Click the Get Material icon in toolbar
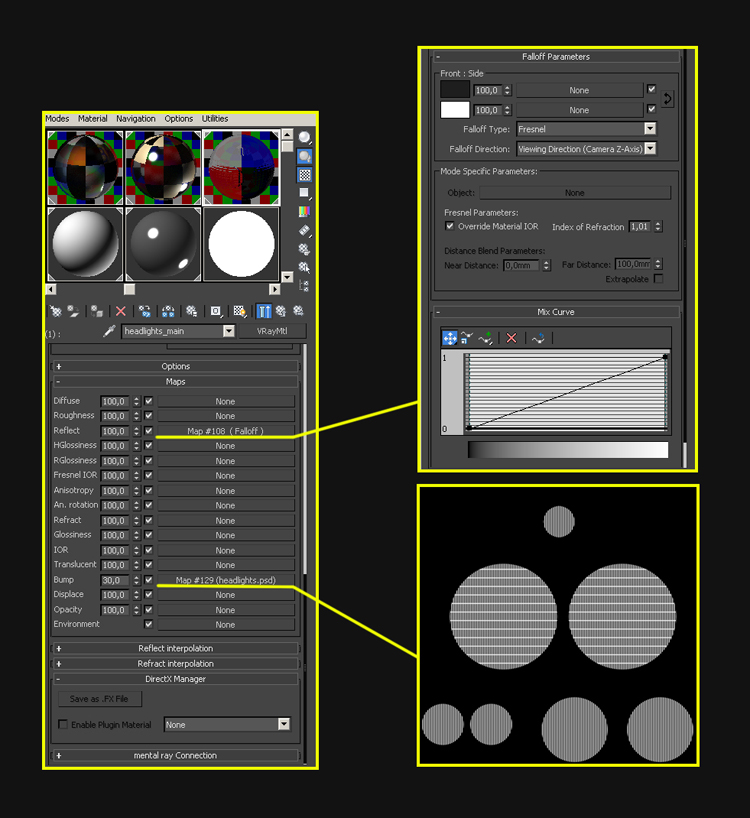This screenshot has height=818, width=750. 56,312
